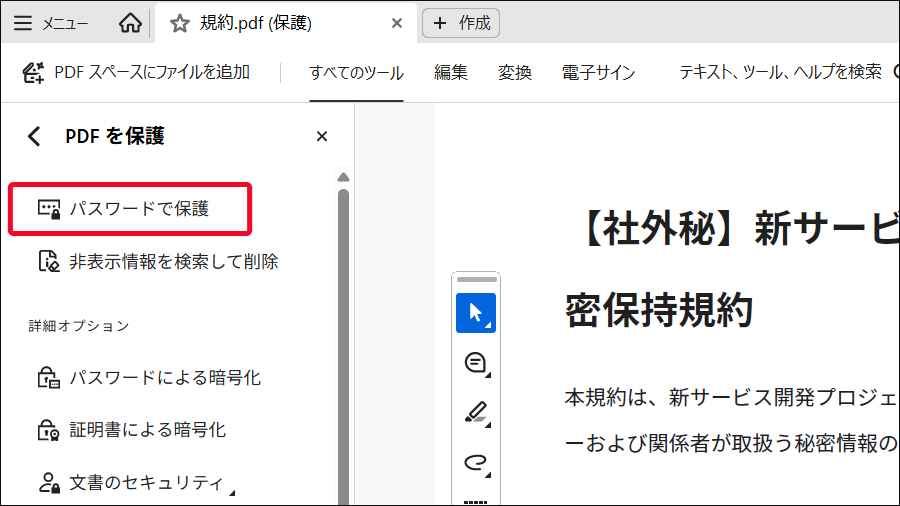This screenshot has width=900, height=506.
Task: Select the highlighter tool
Action: coord(476,413)
